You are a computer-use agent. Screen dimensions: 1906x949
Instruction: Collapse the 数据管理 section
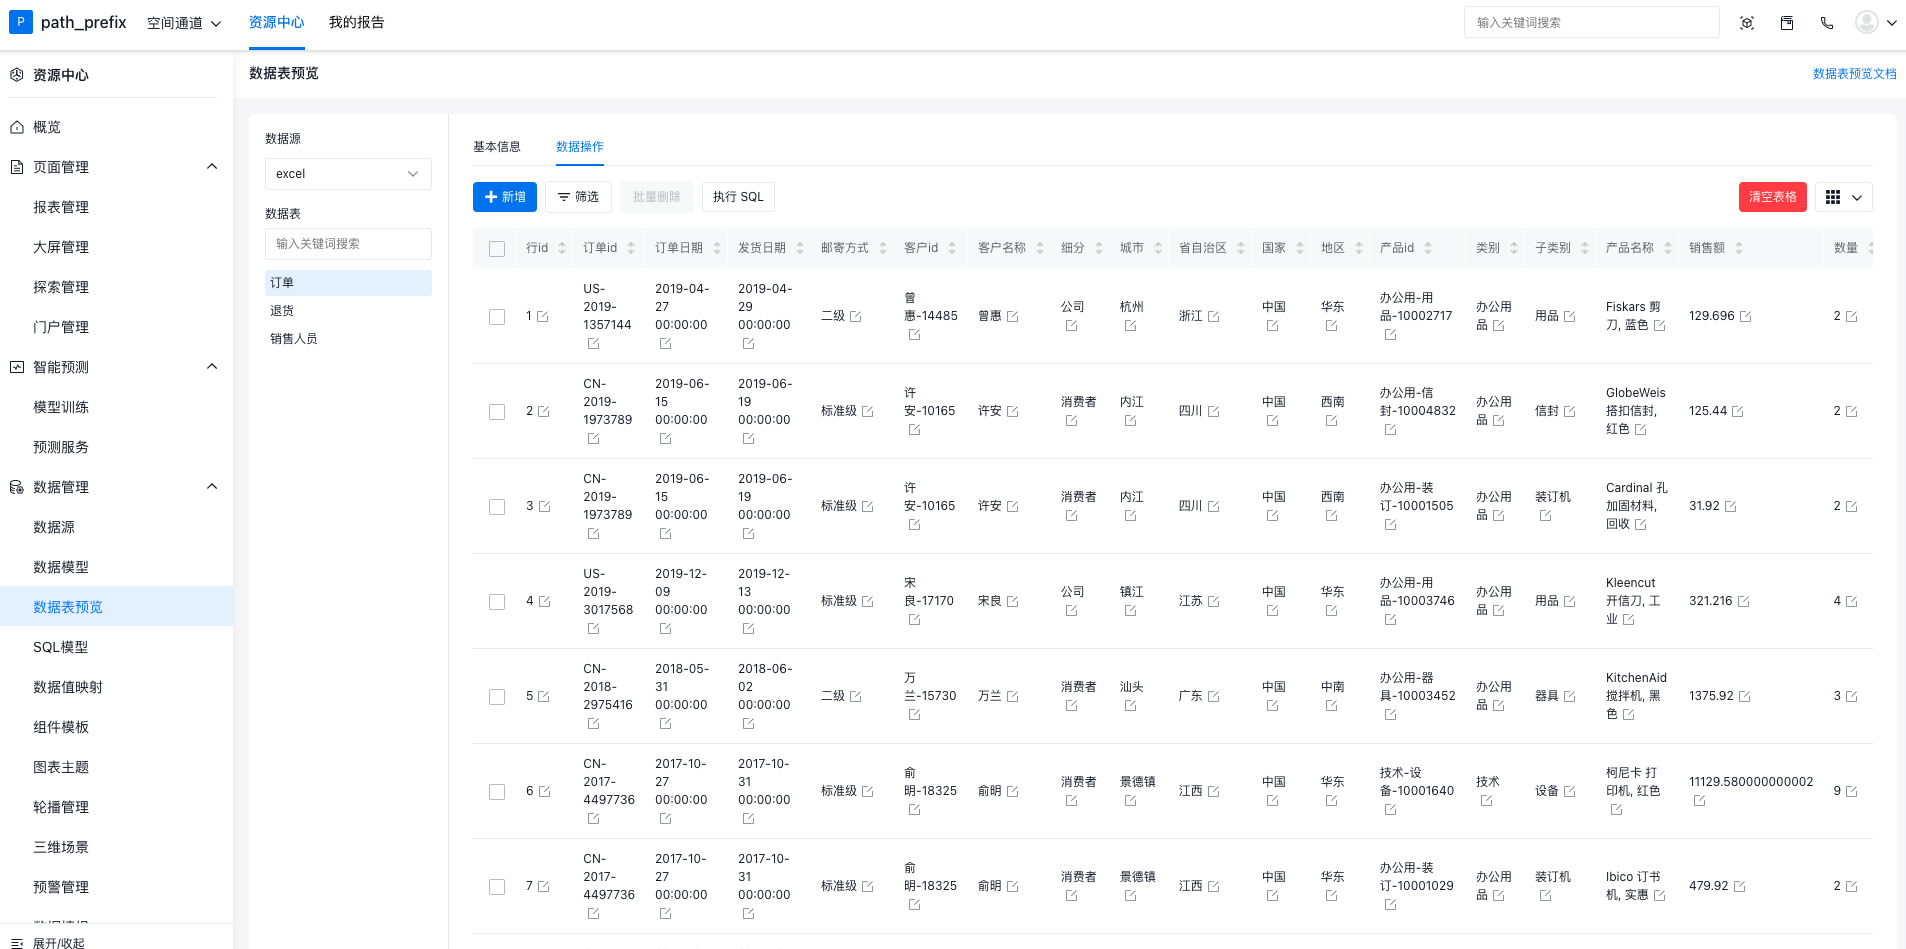tap(212, 487)
